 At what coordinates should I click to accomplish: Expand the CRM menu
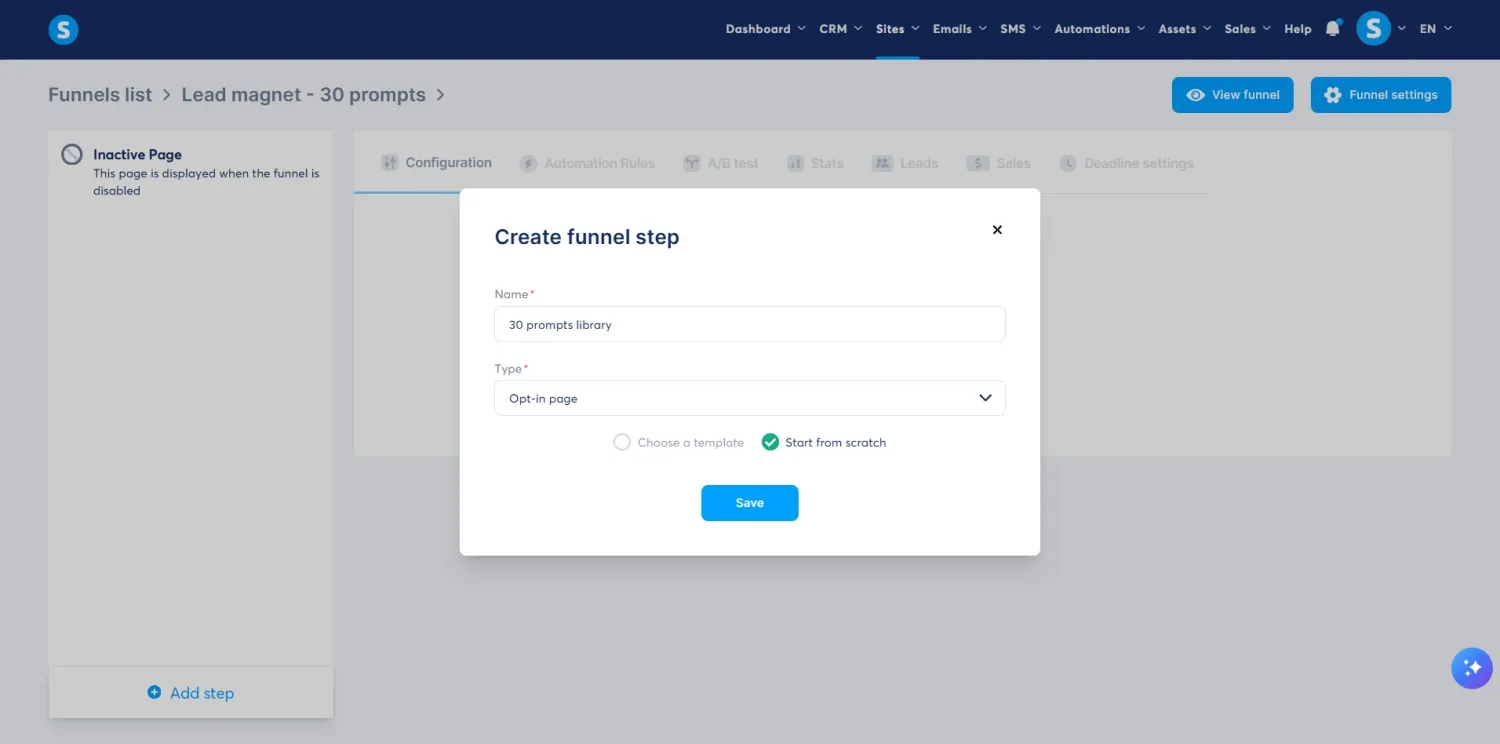pyautogui.click(x=840, y=29)
